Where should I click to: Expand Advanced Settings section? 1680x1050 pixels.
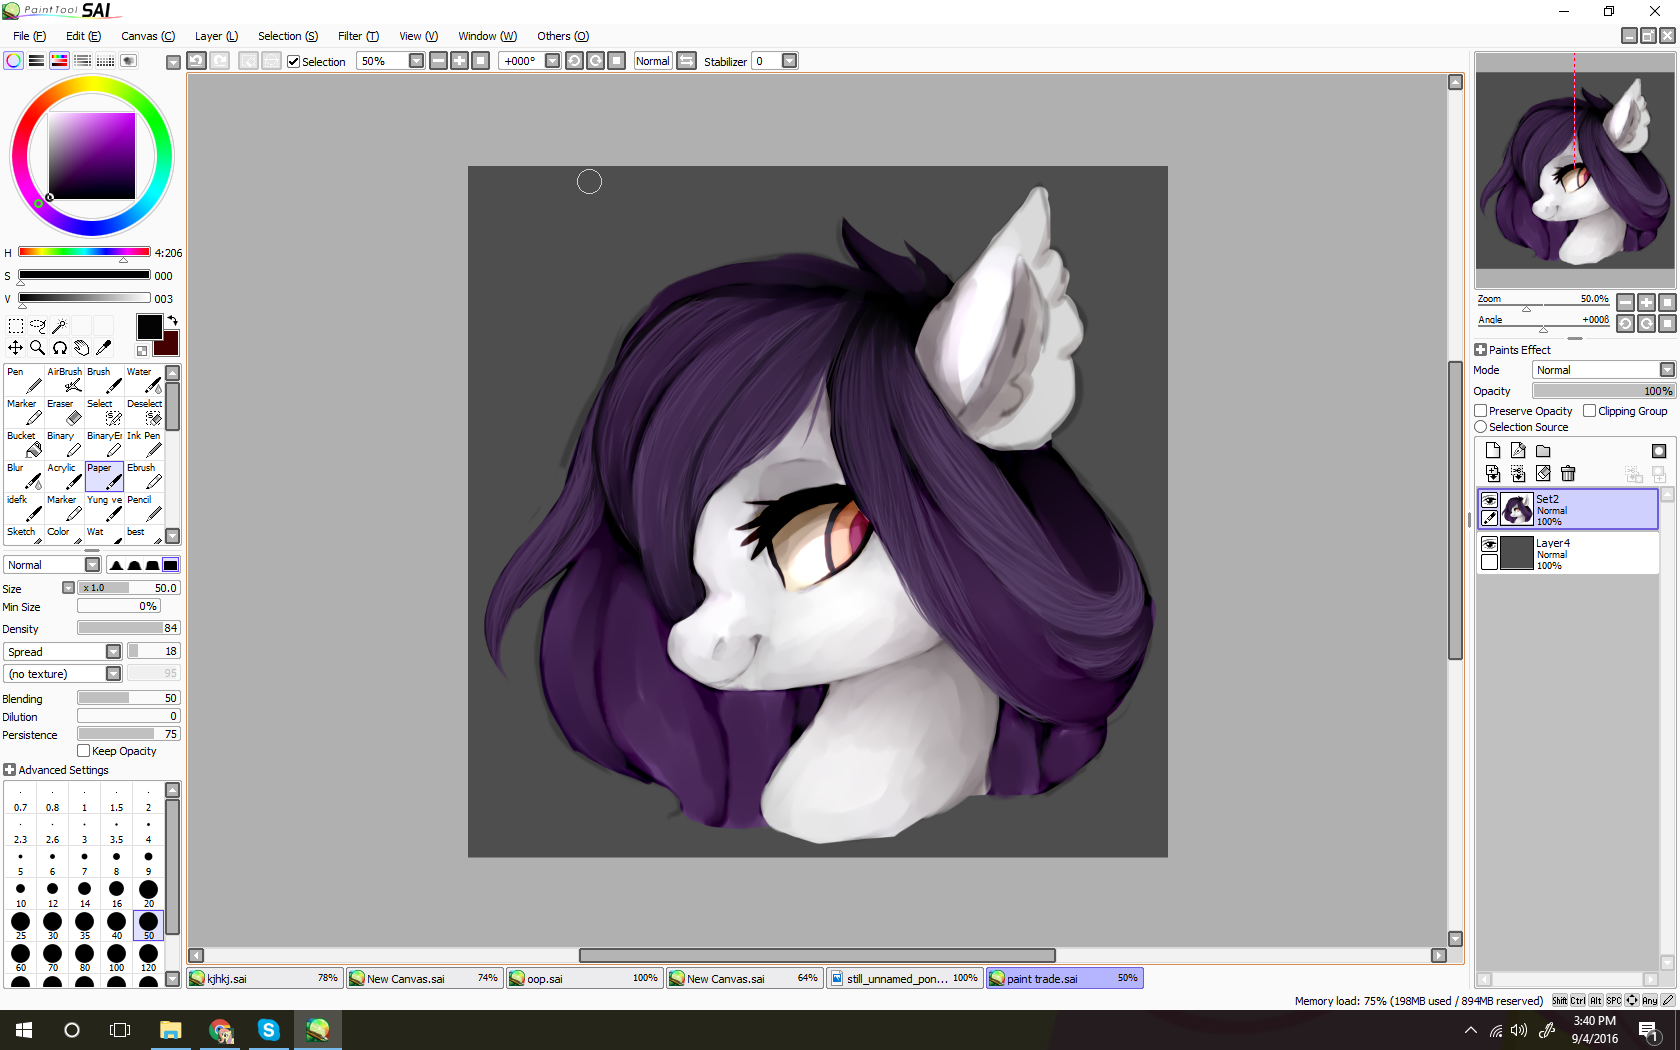[10, 770]
